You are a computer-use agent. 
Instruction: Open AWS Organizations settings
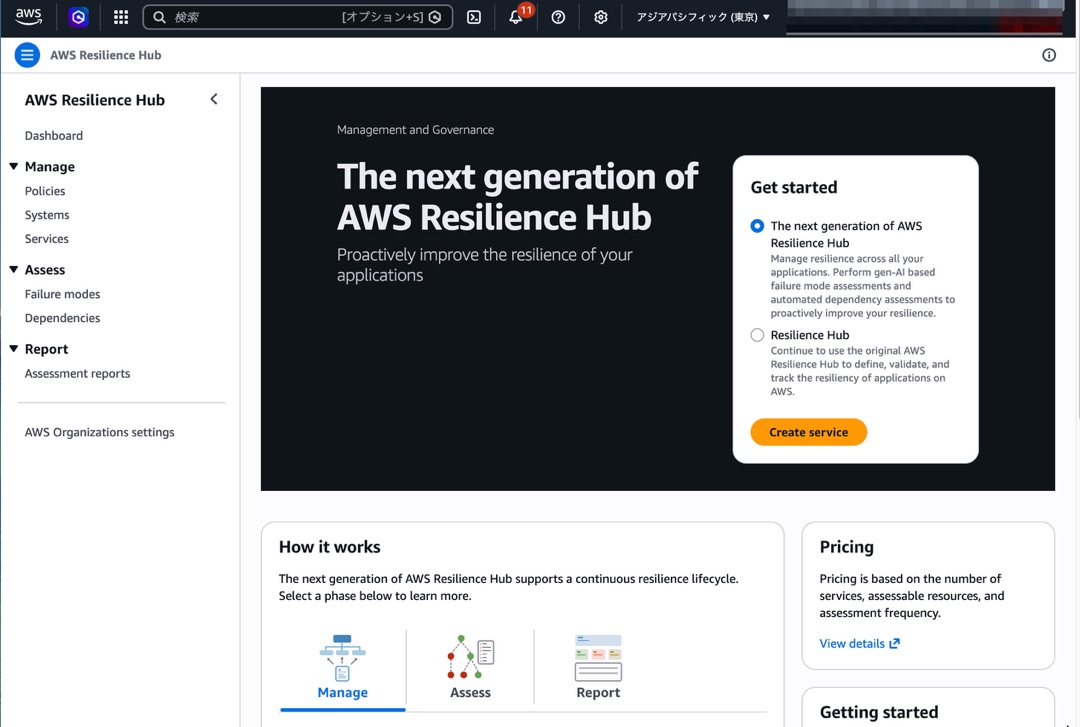pos(99,432)
